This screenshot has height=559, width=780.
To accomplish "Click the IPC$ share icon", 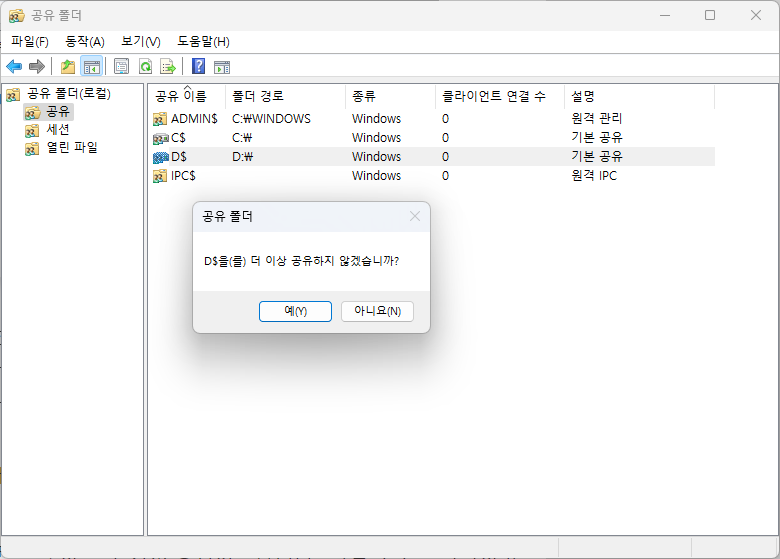I will point(160,176).
